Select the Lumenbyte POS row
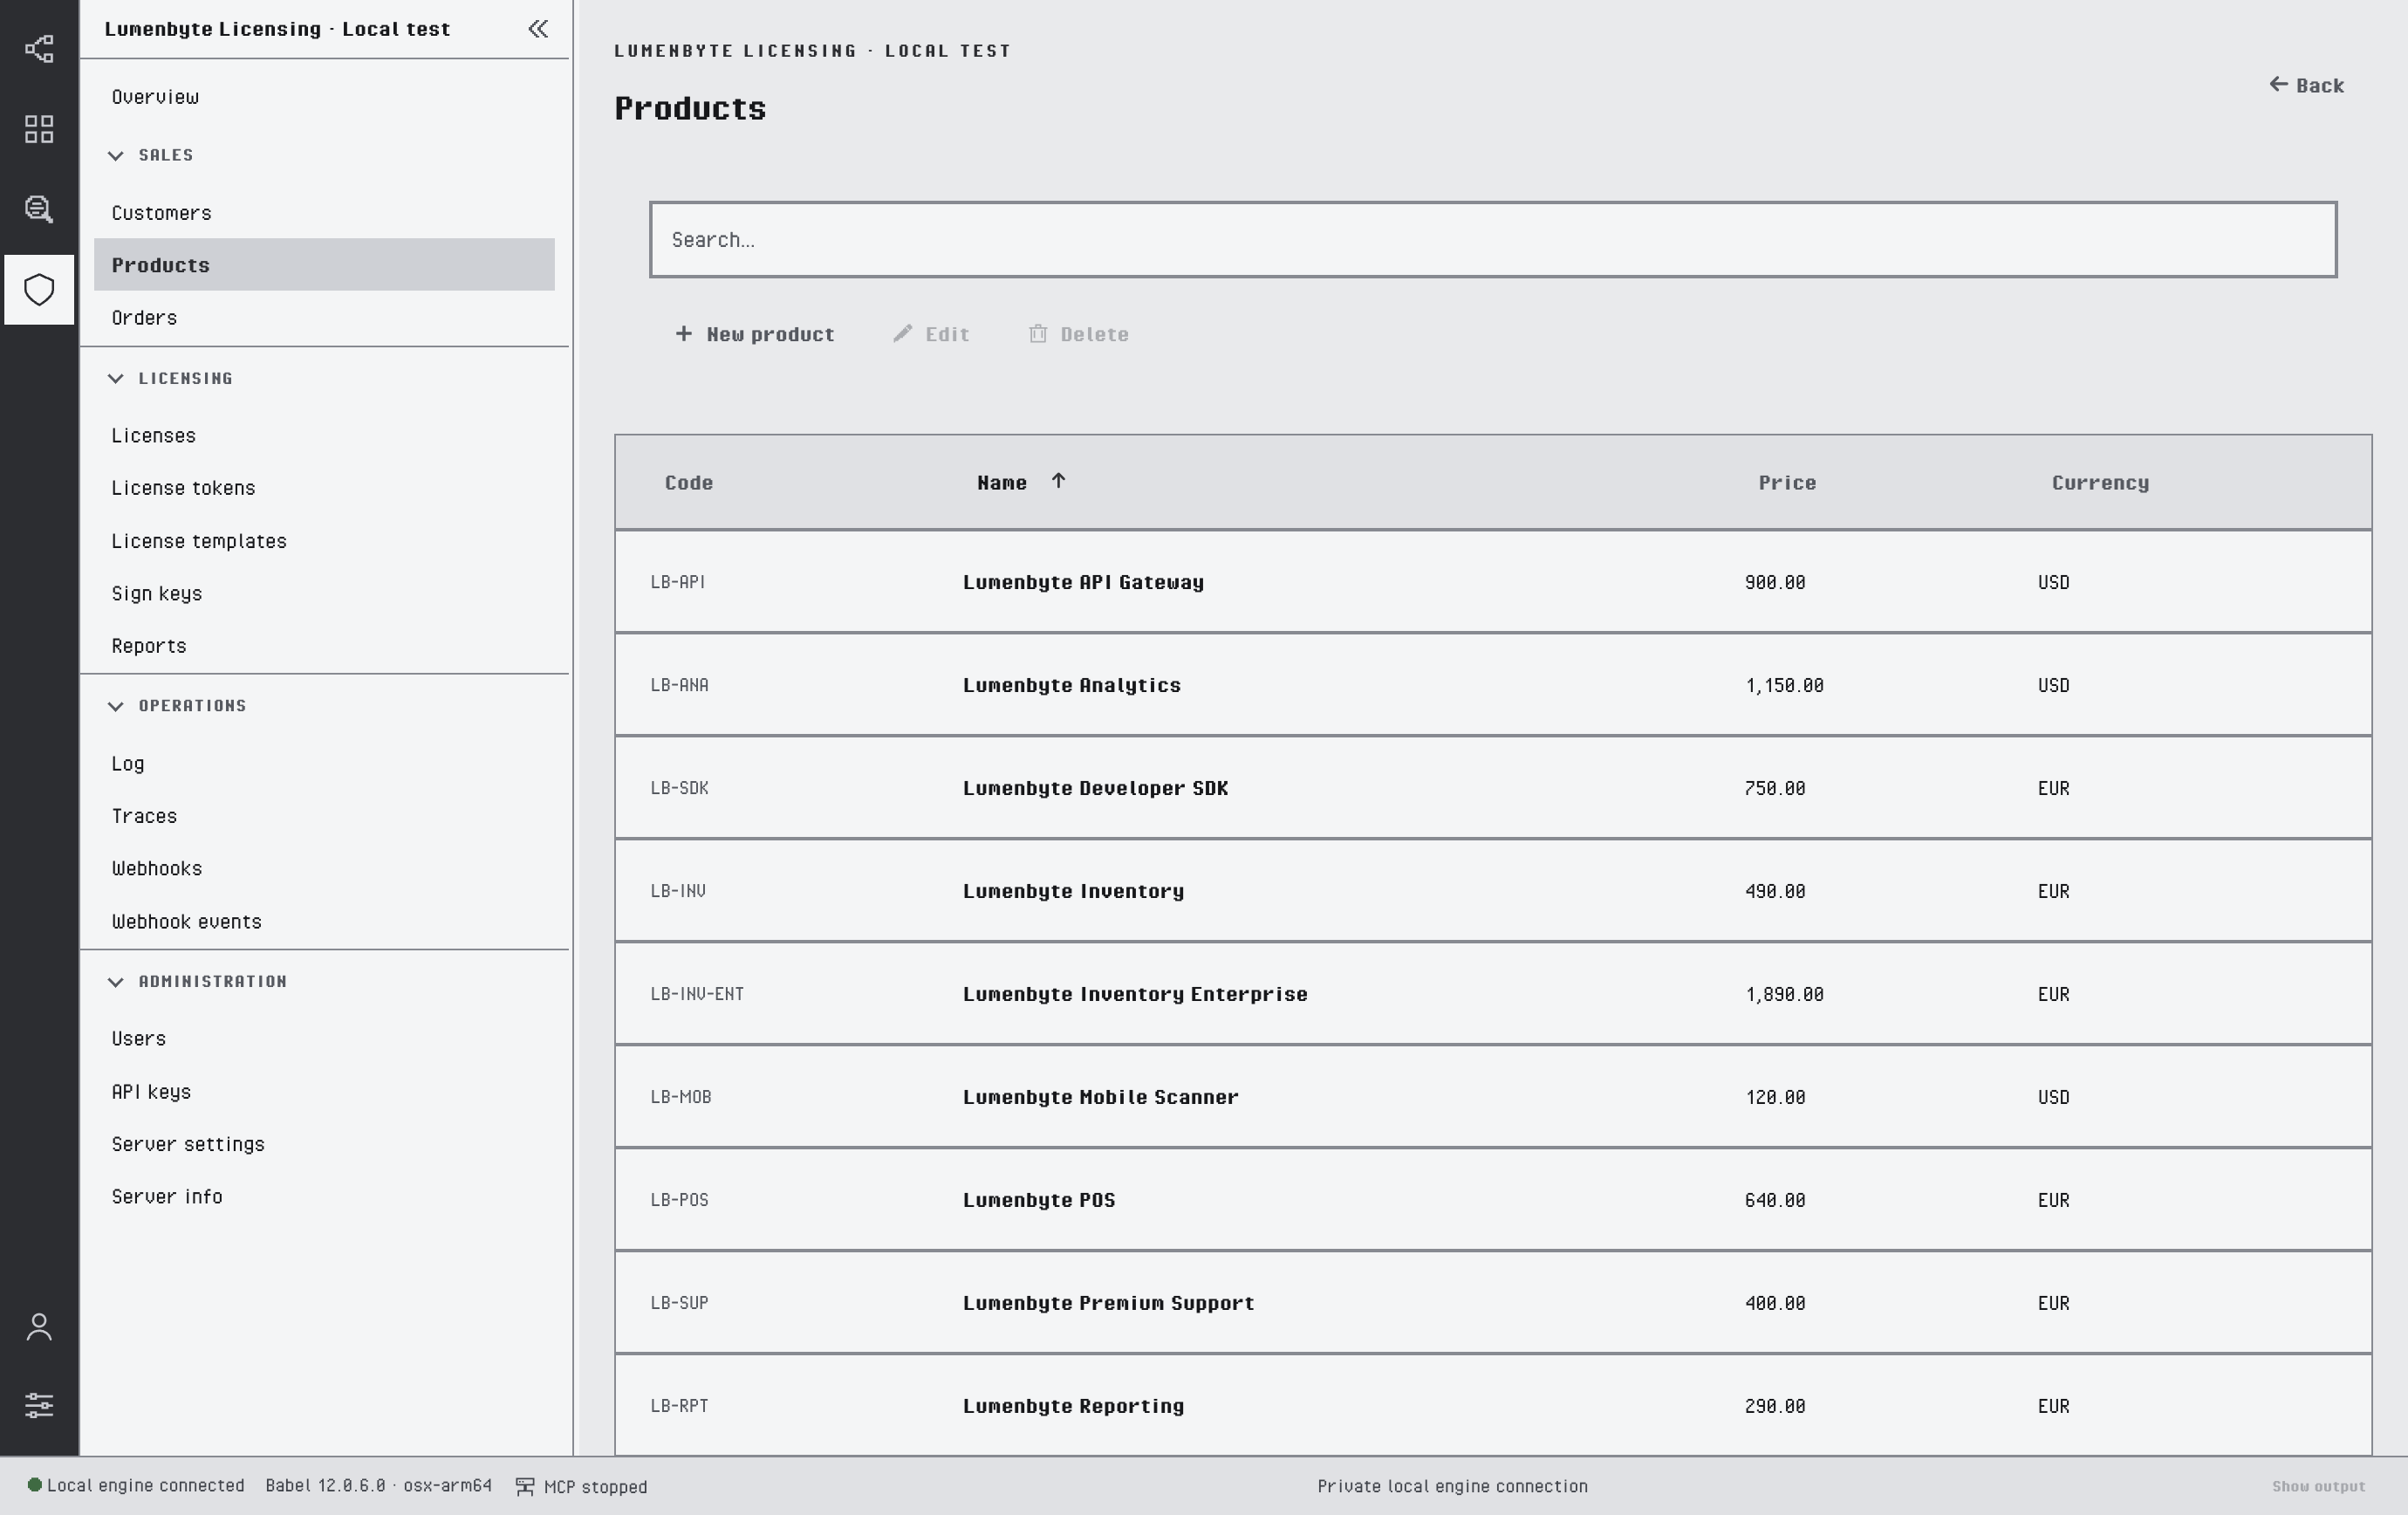This screenshot has height=1515, width=2408. coord(1493,1200)
